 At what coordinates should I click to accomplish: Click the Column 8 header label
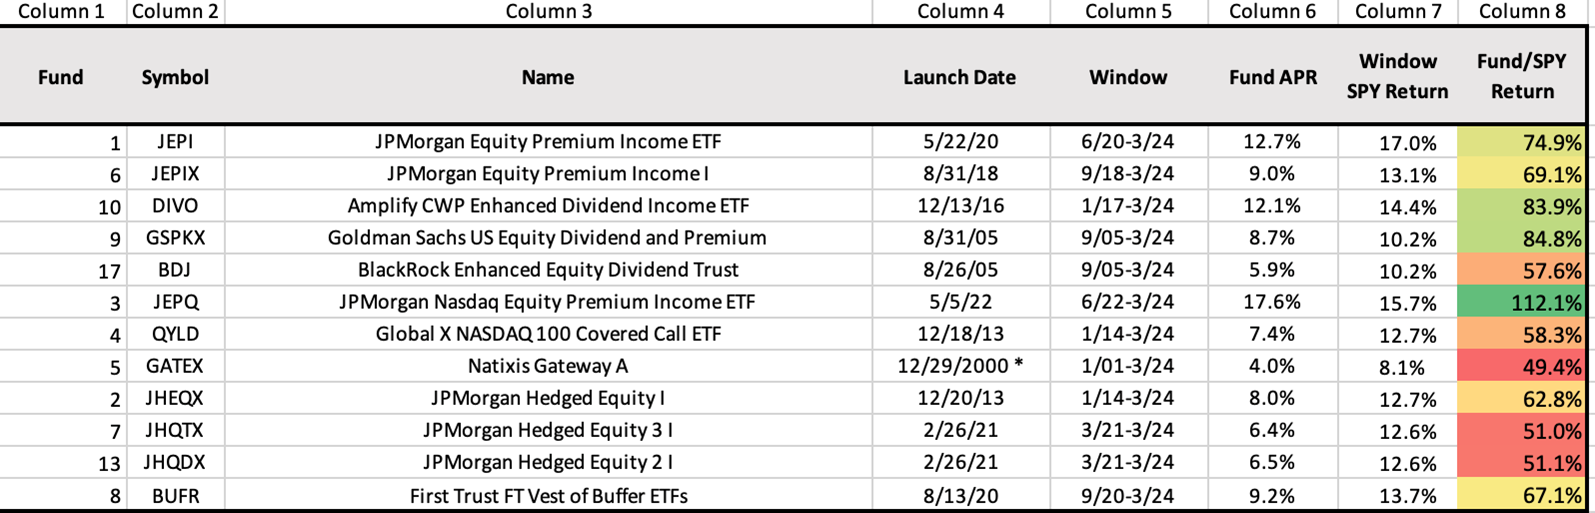click(1521, 11)
